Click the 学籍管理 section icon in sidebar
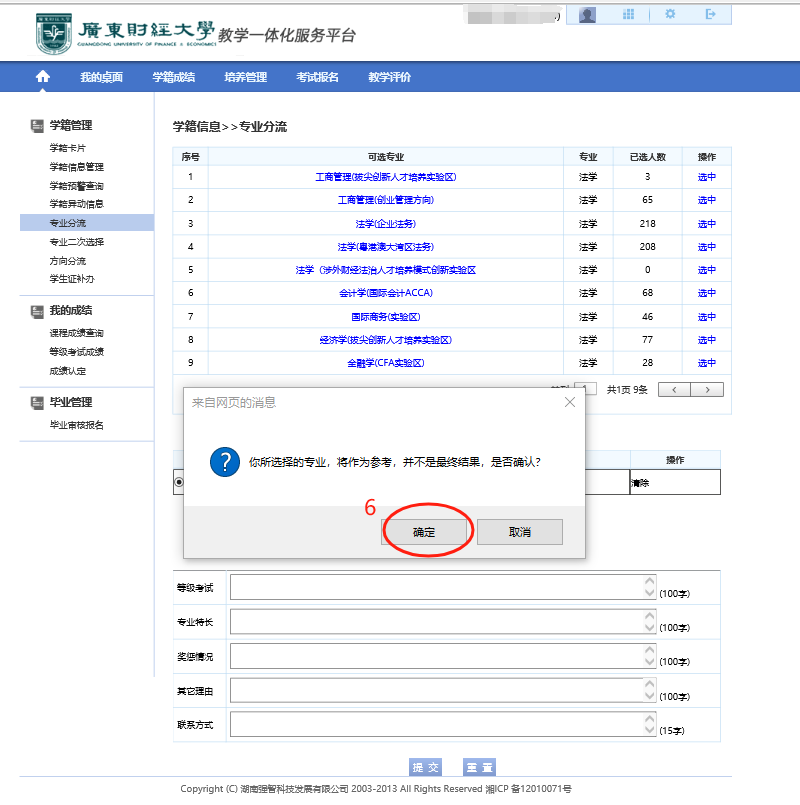 37,125
